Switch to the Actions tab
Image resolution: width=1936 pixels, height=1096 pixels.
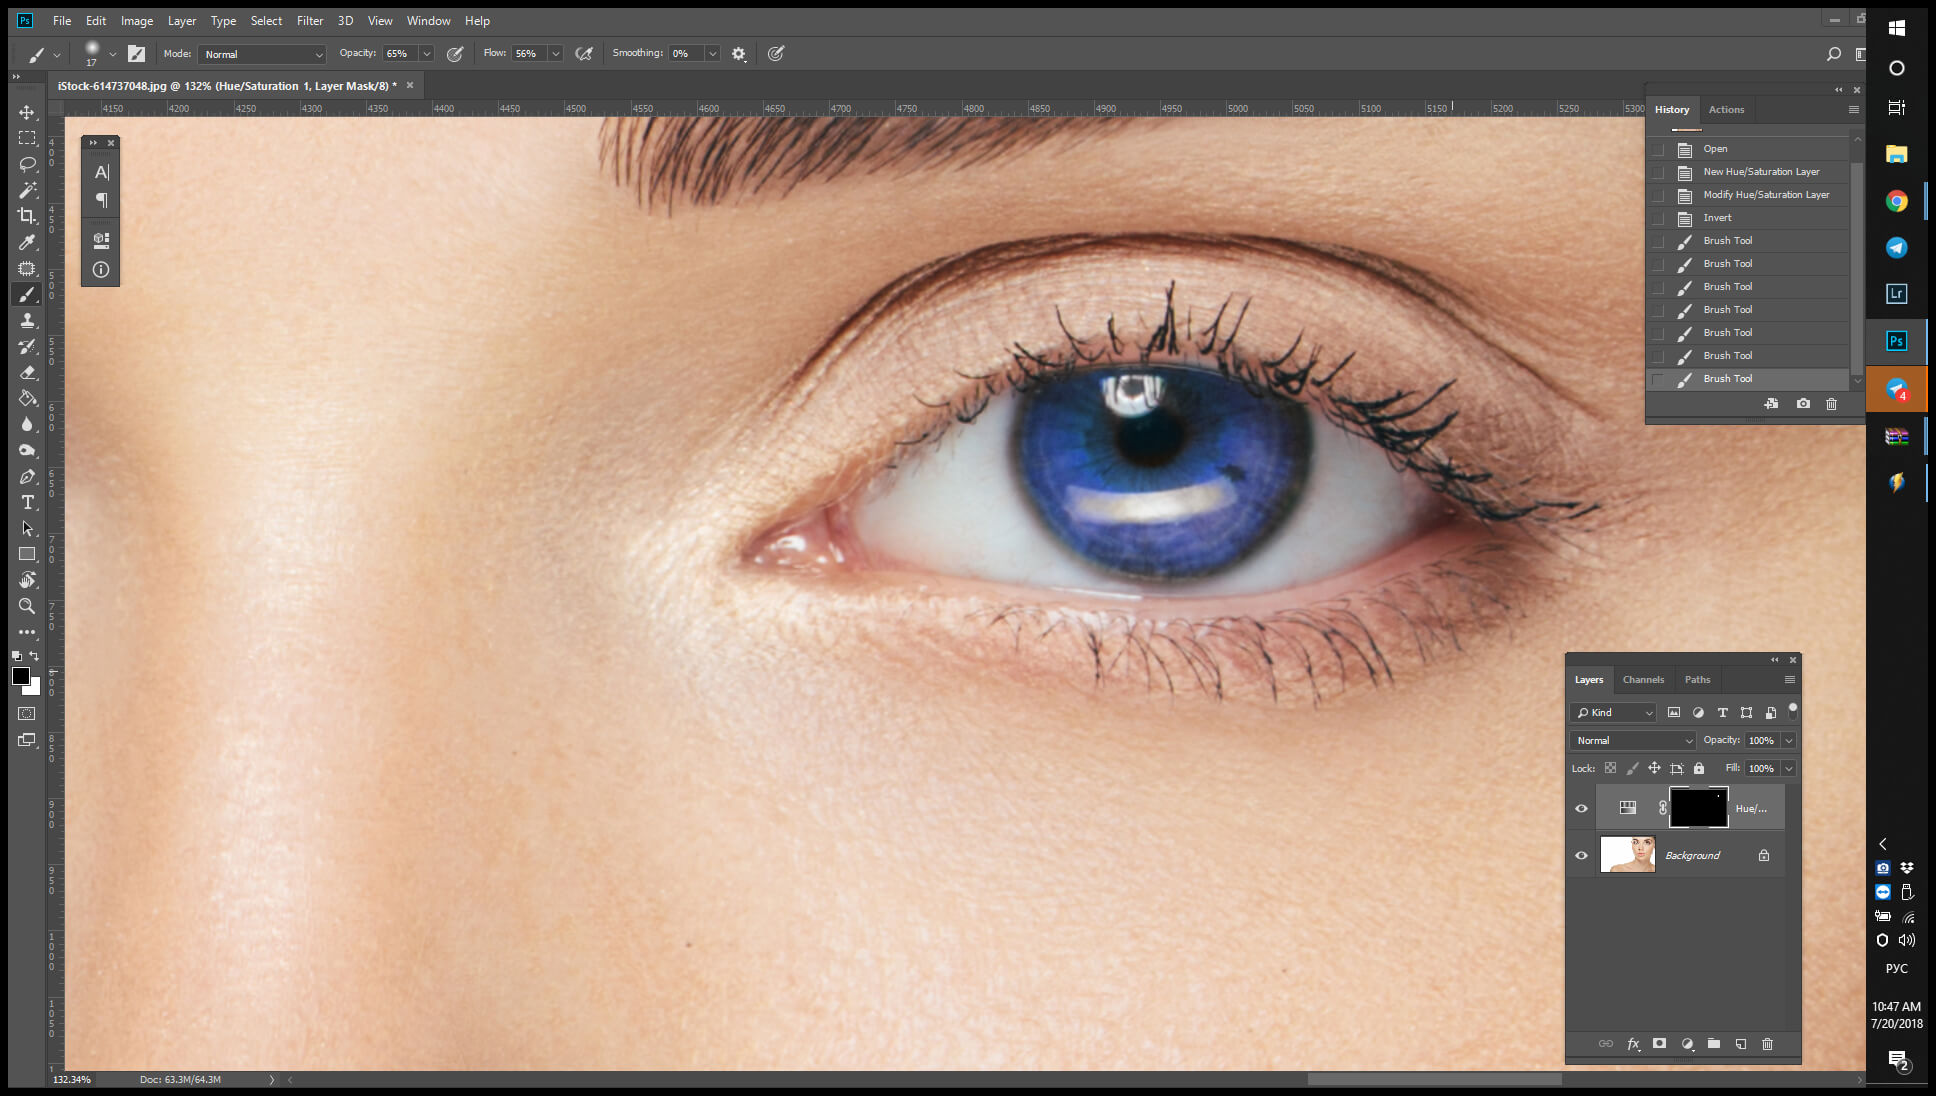[x=1726, y=108]
